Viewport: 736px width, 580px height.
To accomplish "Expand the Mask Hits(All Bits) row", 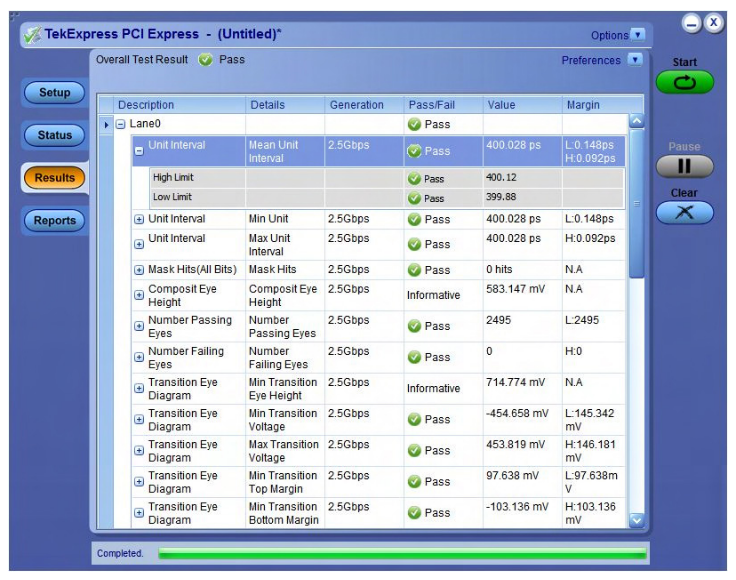I will pyautogui.click(x=139, y=270).
